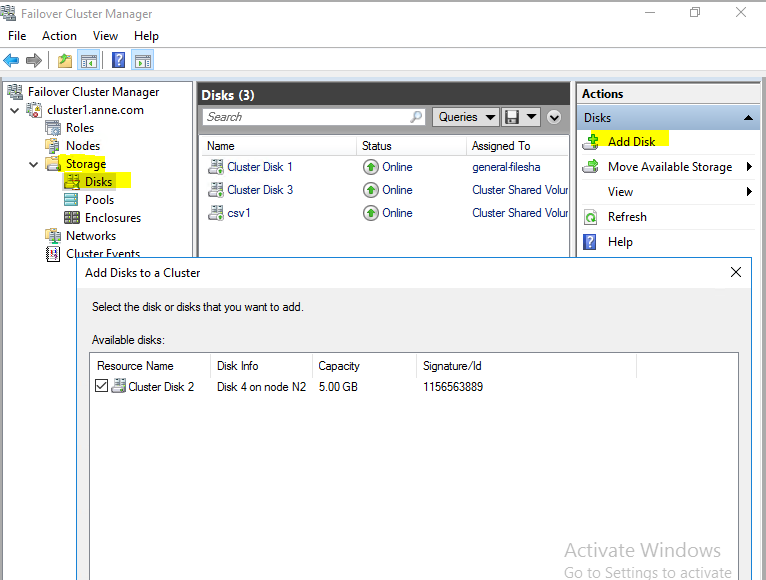Click the Help icon in Actions pane

coord(590,242)
